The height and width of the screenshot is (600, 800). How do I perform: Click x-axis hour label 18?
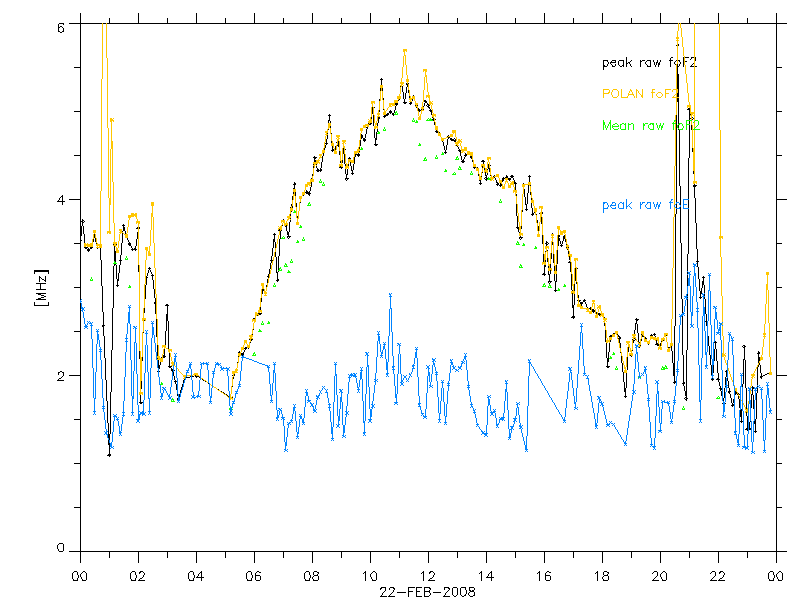tap(602, 577)
